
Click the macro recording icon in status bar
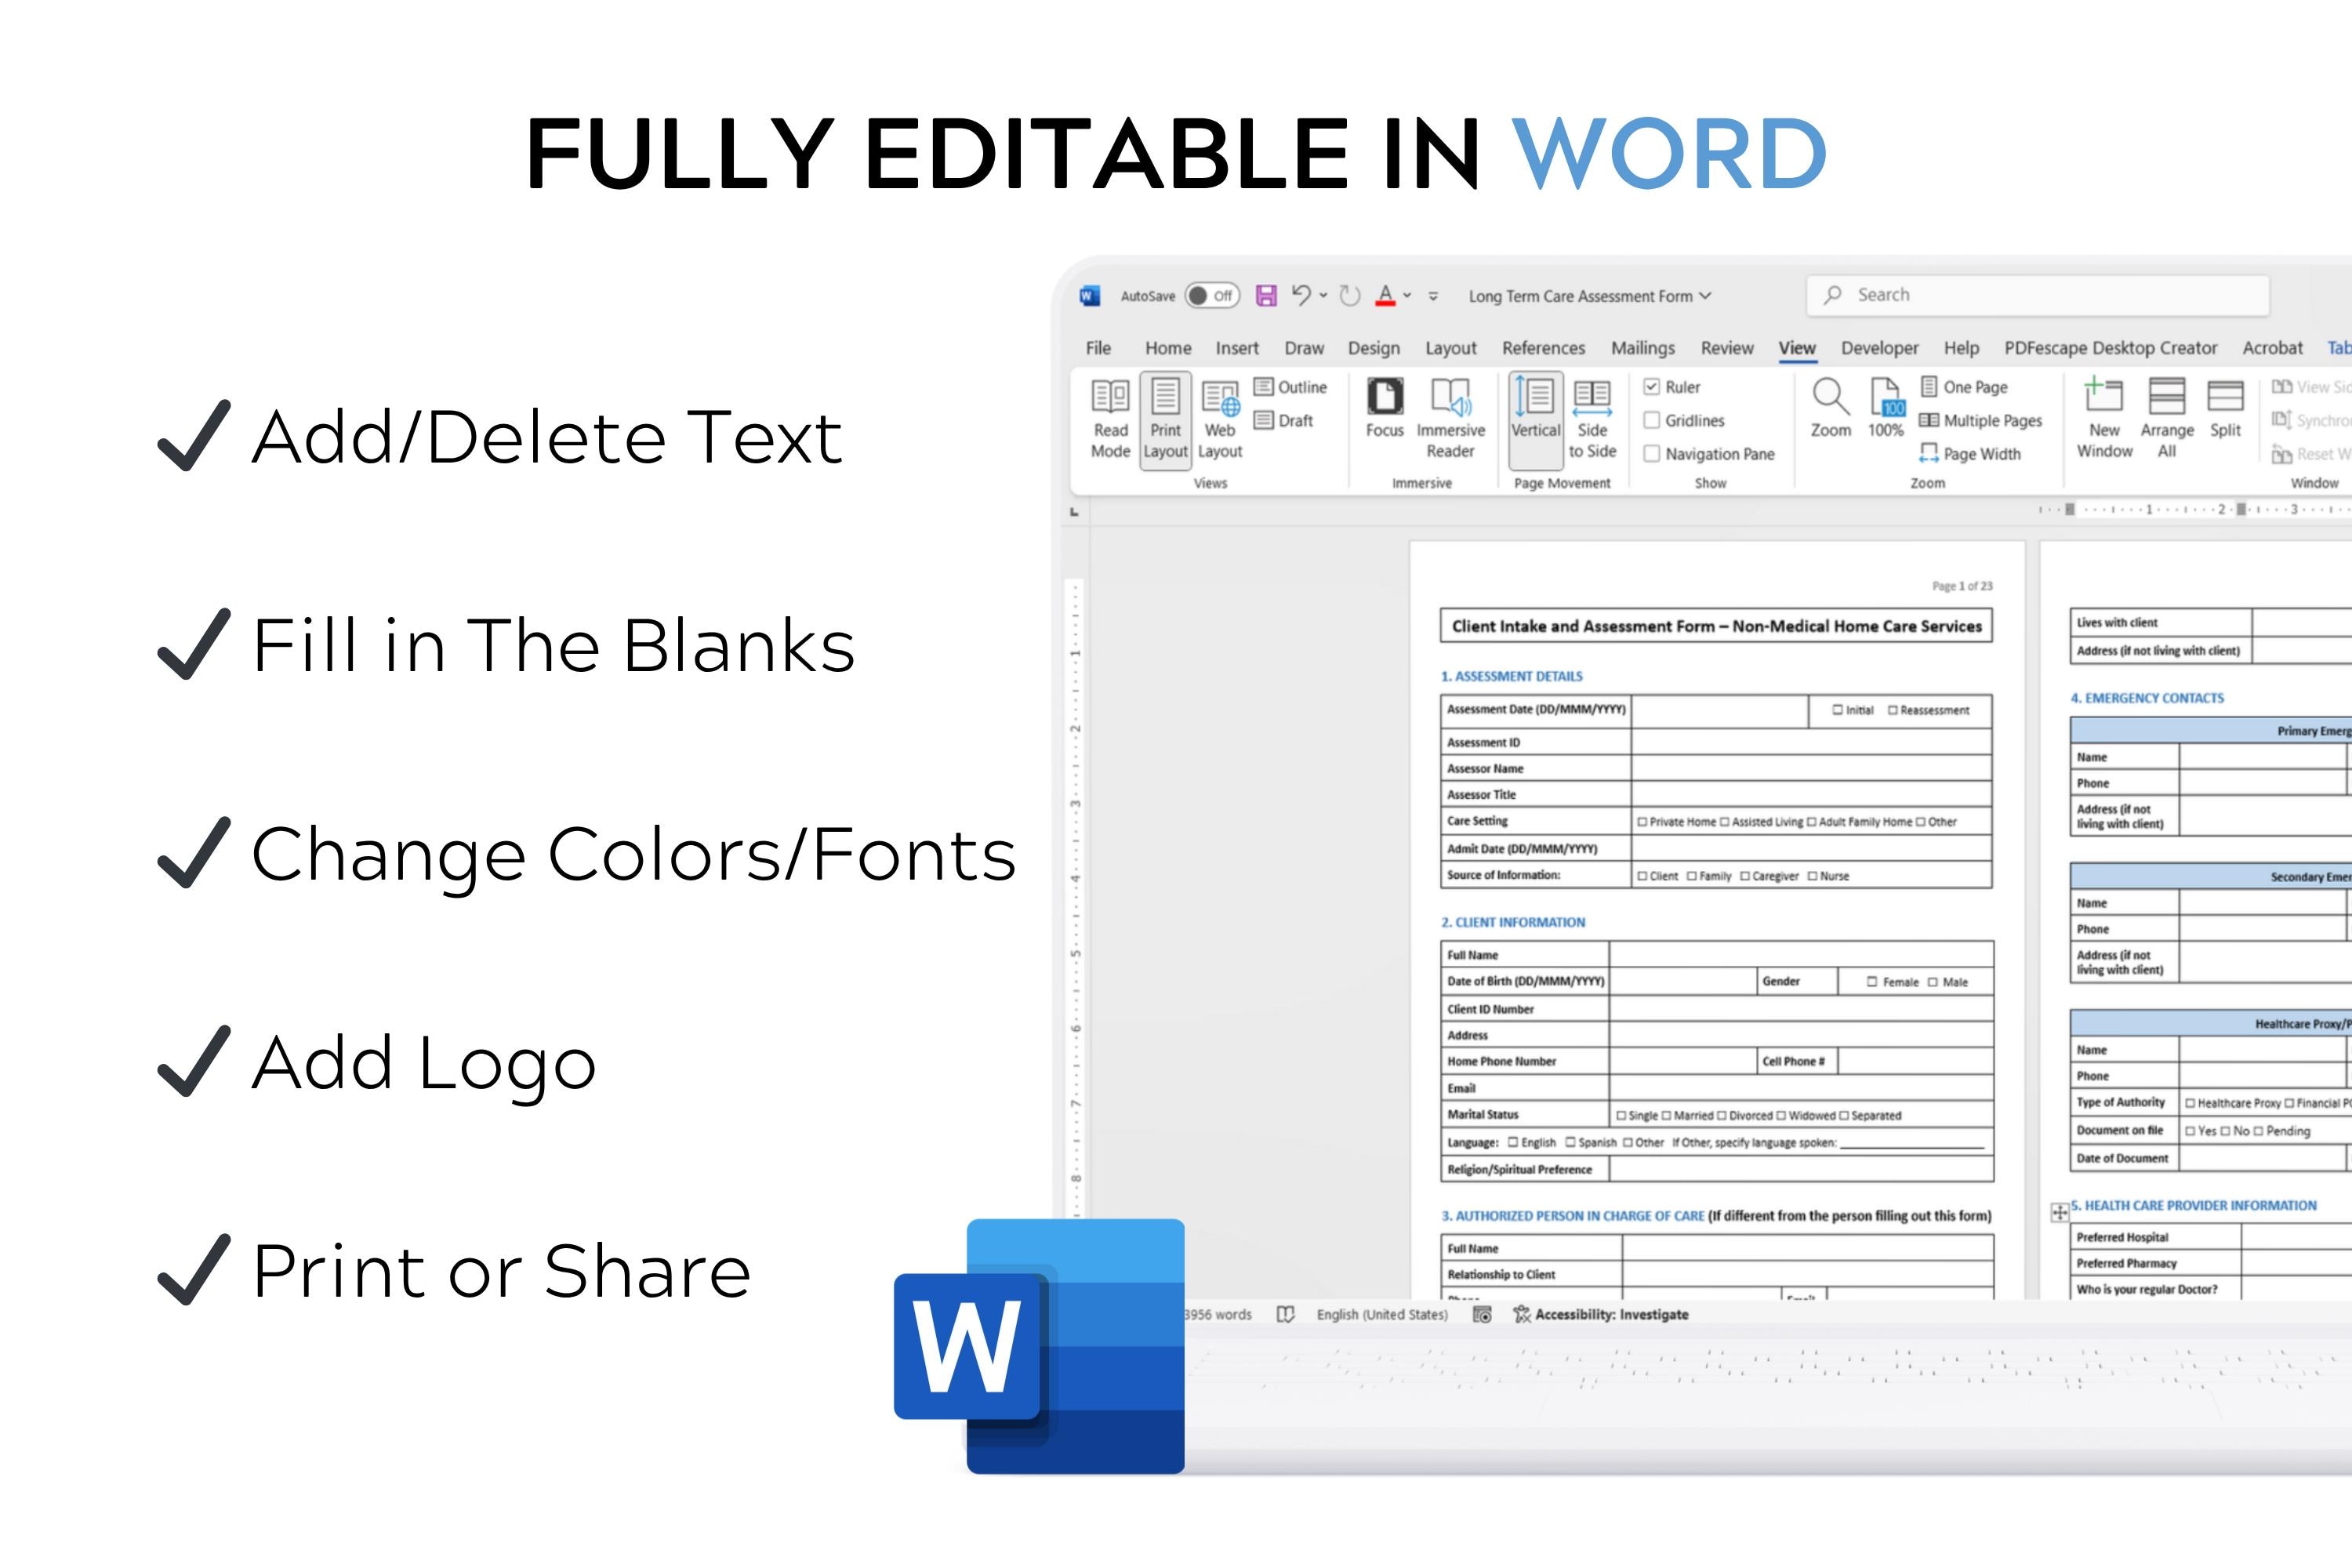(x=1482, y=1314)
